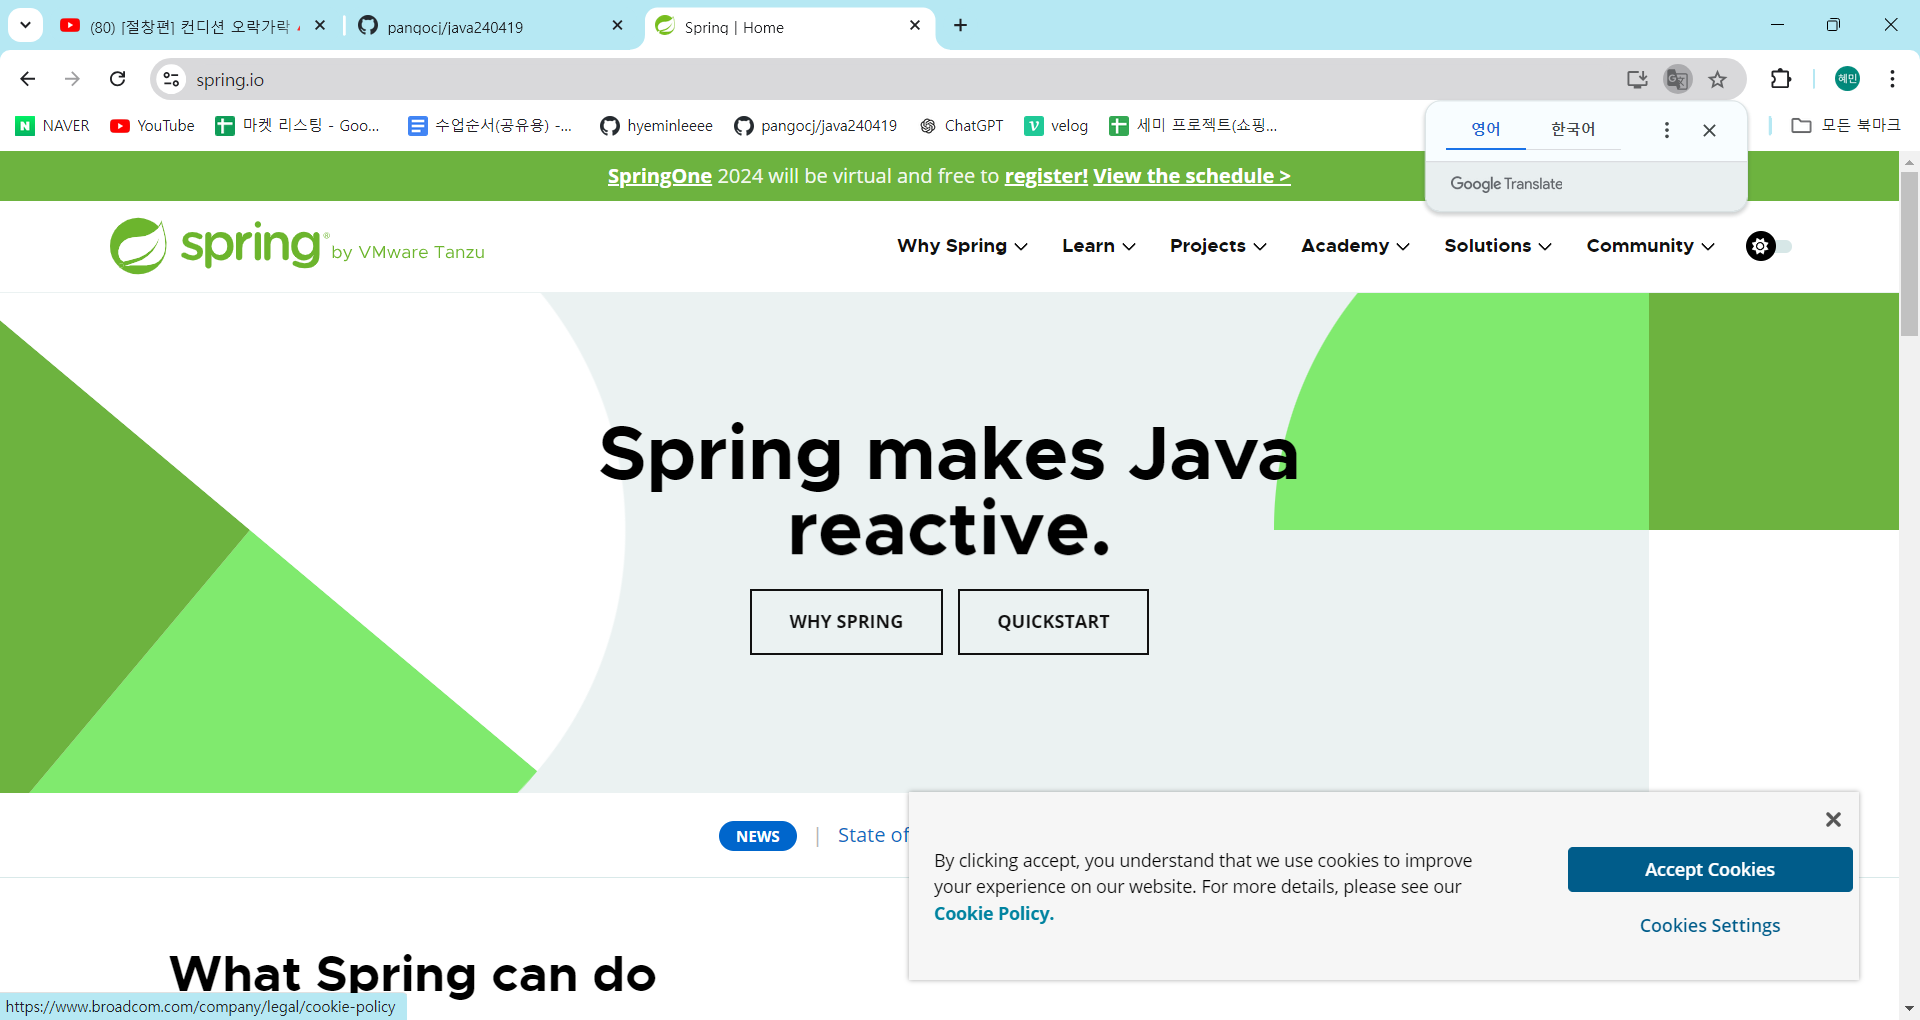The image size is (1920, 1020).
Task: Open the Cookie Policy link
Action: tap(994, 913)
